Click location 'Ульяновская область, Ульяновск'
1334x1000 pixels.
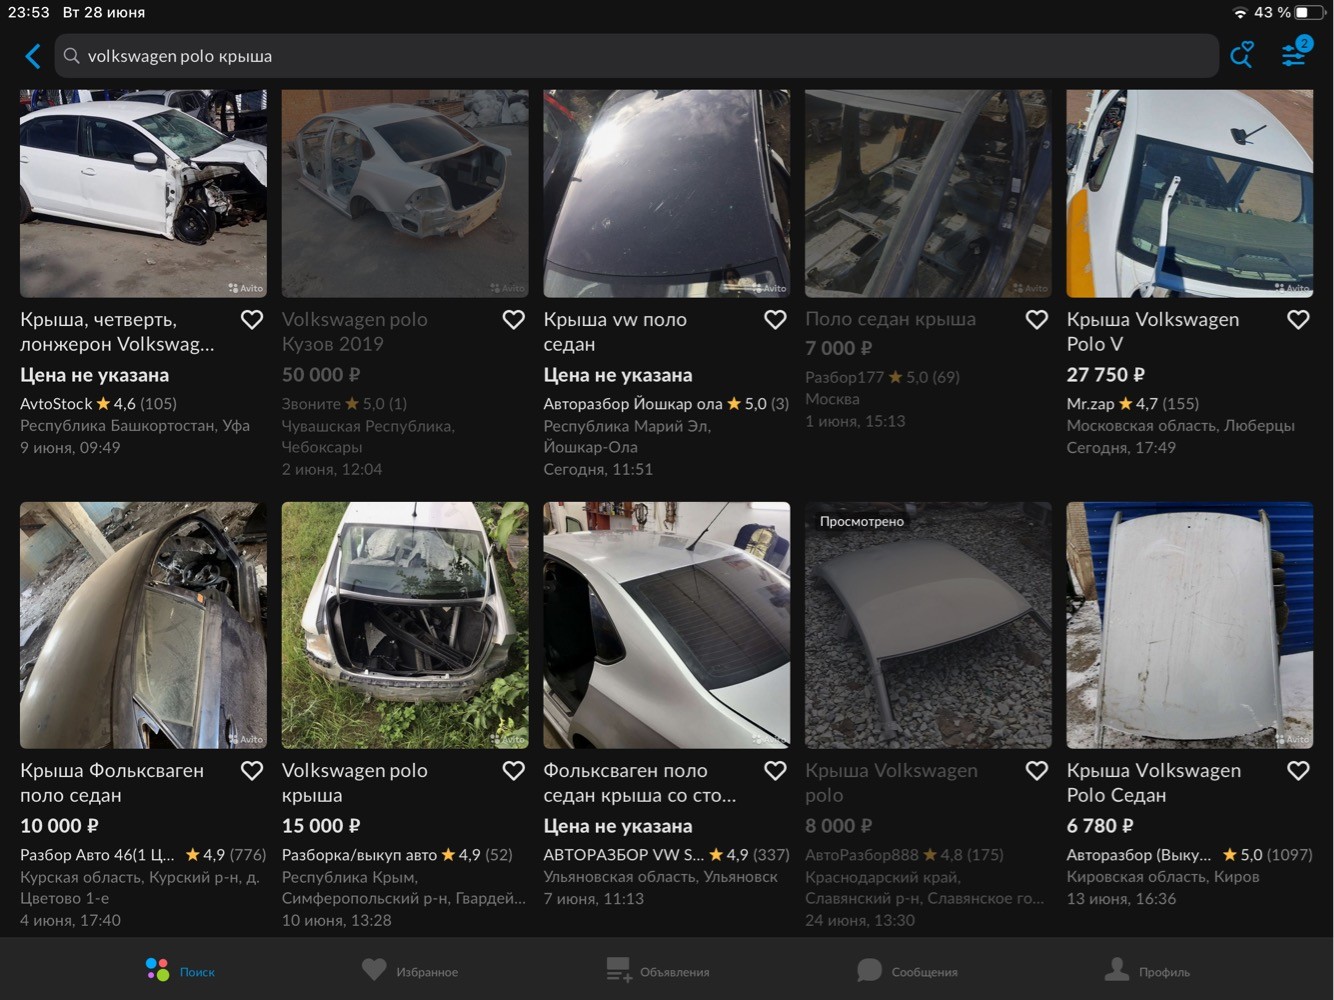pyautogui.click(x=661, y=877)
